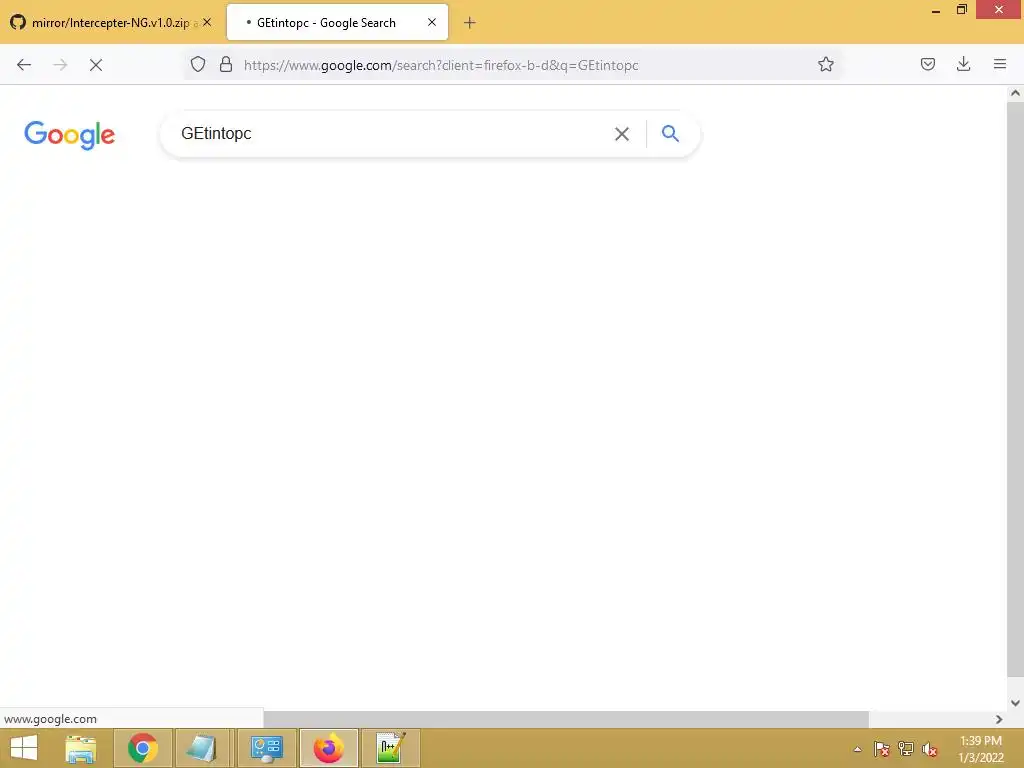Image resolution: width=1024 pixels, height=768 pixels.
Task: Stop loading the page
Action: click(x=96, y=65)
